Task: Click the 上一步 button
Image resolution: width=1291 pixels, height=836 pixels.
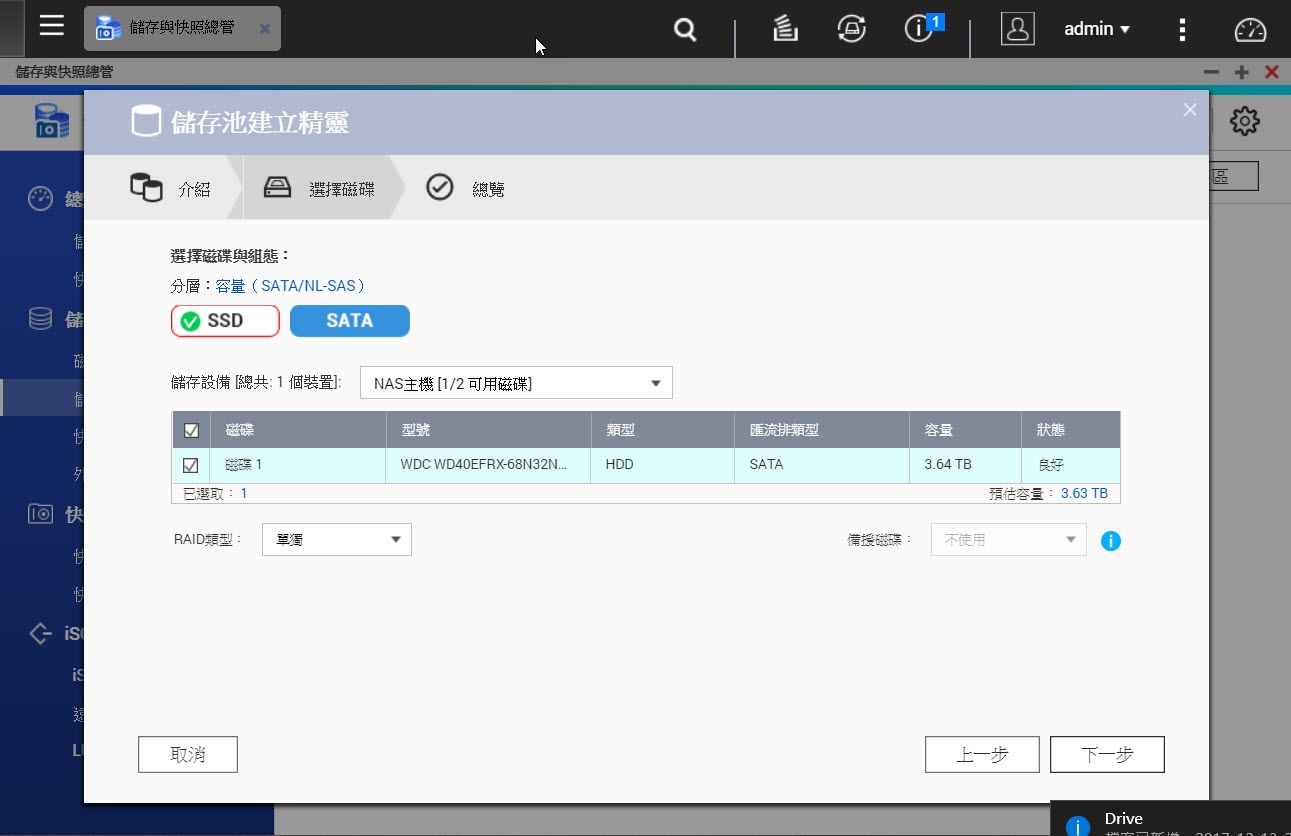Action: 982,755
